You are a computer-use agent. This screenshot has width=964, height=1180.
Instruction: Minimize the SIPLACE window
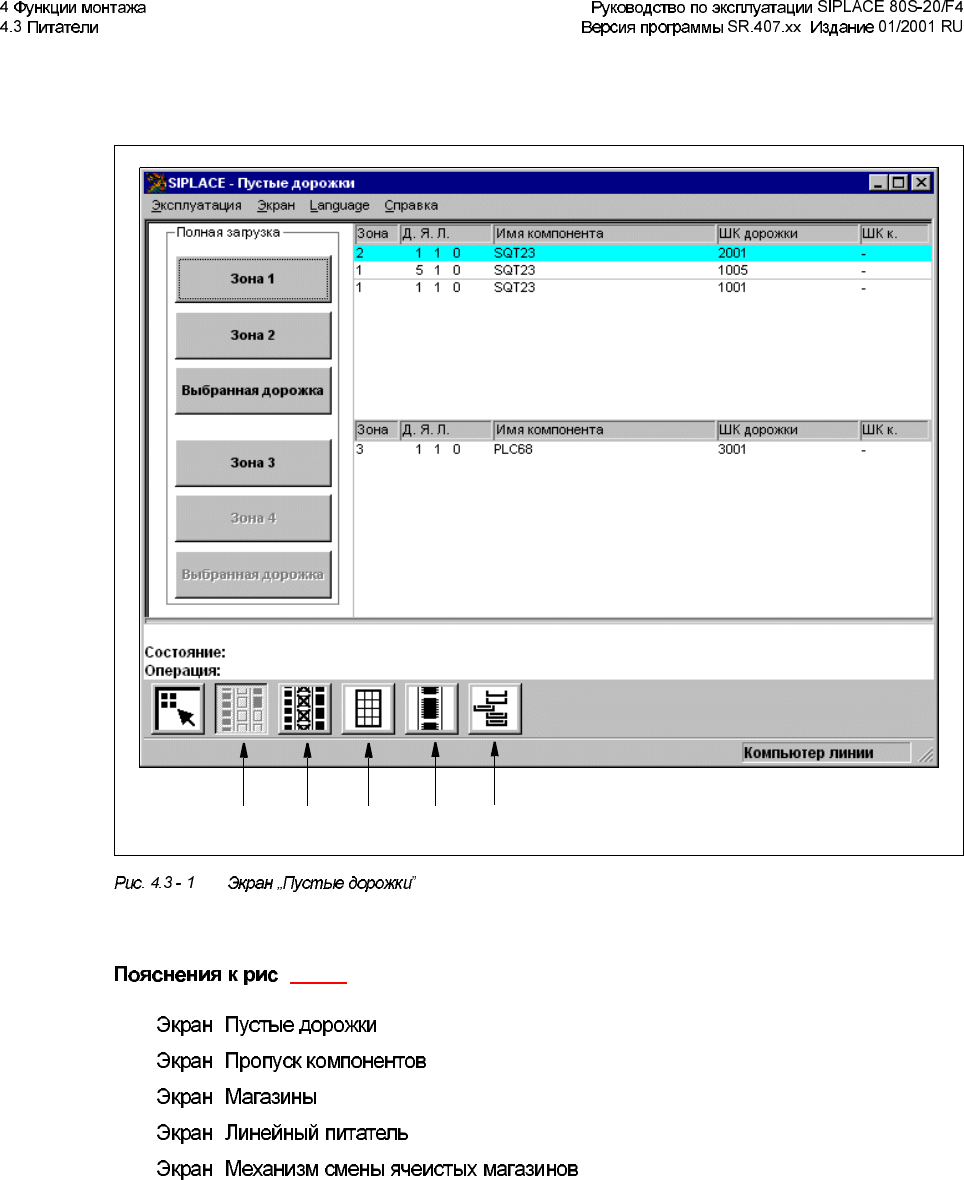(878, 182)
